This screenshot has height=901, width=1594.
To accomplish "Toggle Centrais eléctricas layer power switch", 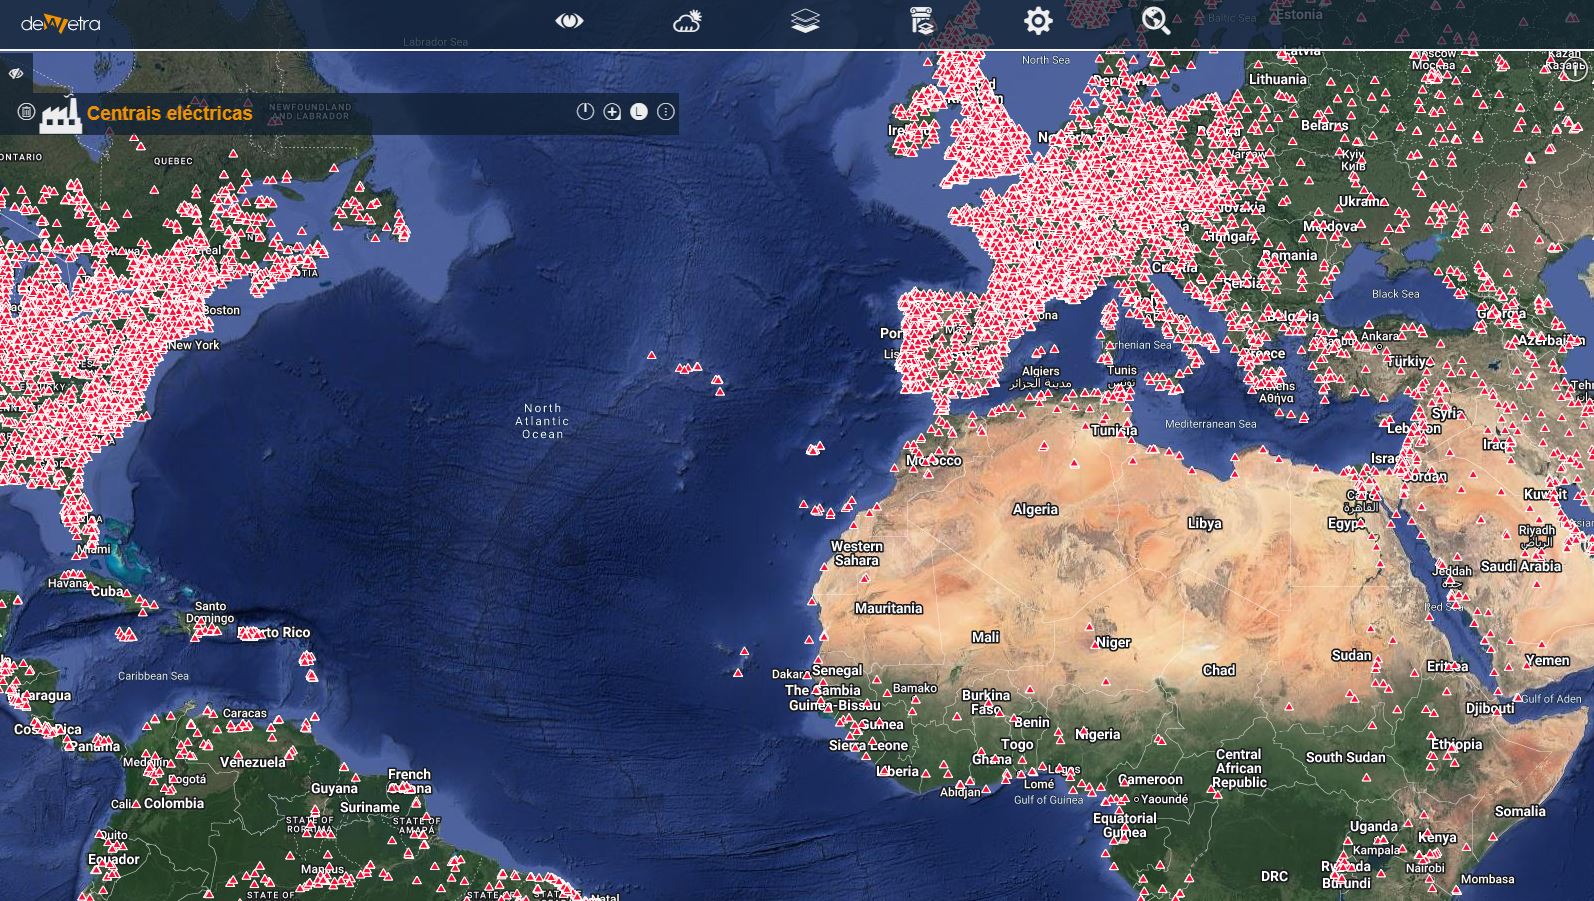I will pos(585,112).
